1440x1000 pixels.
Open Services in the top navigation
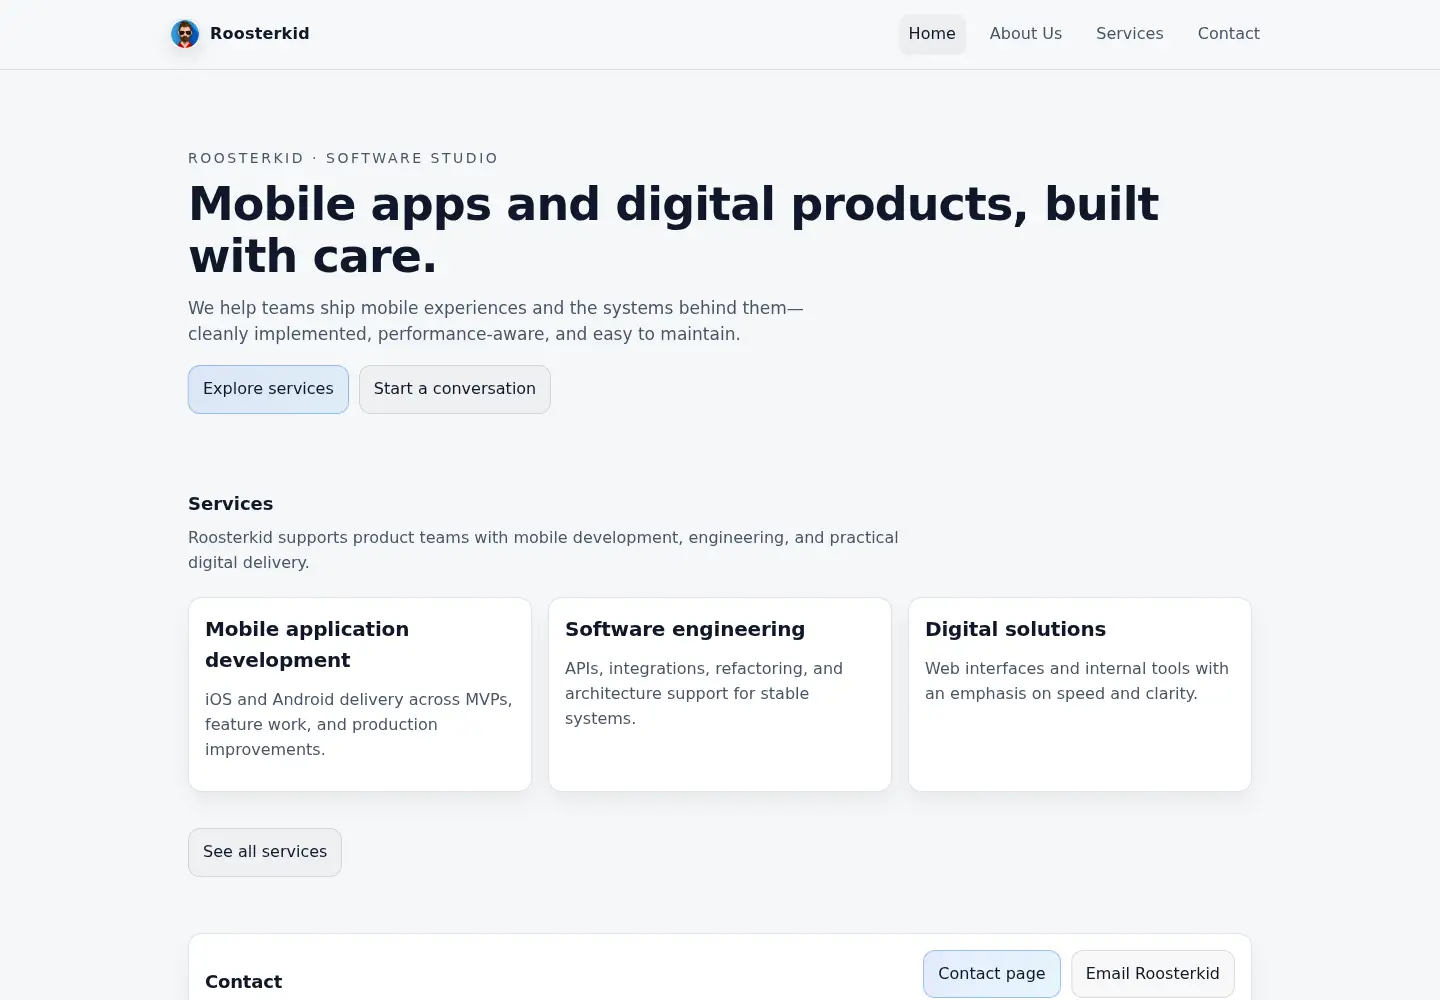[1130, 34]
